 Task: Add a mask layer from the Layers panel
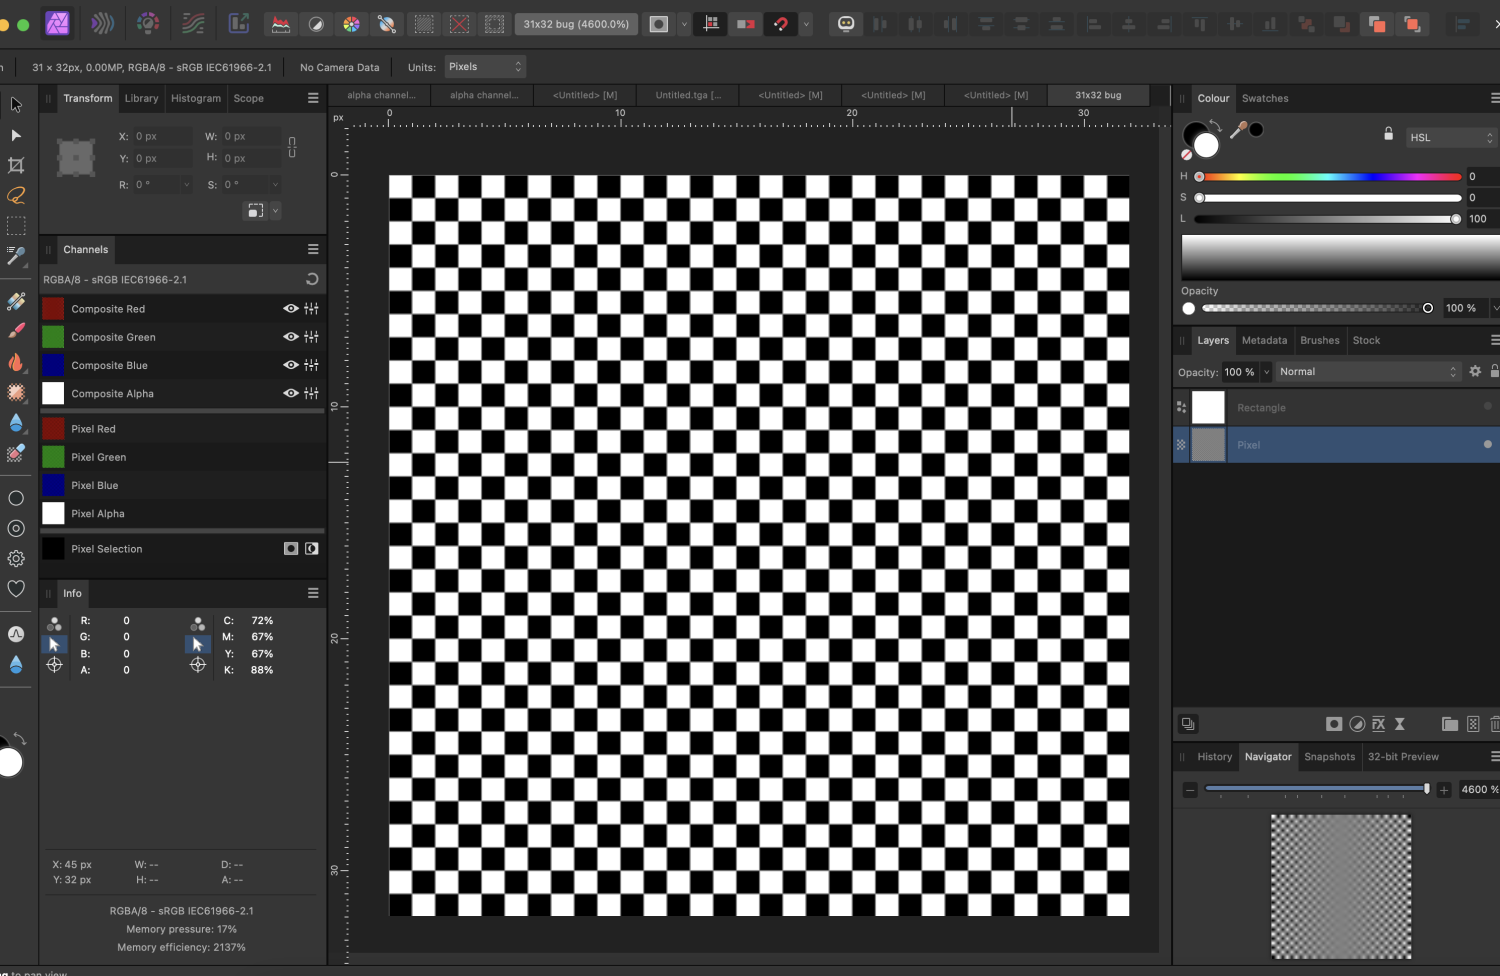(x=1334, y=723)
